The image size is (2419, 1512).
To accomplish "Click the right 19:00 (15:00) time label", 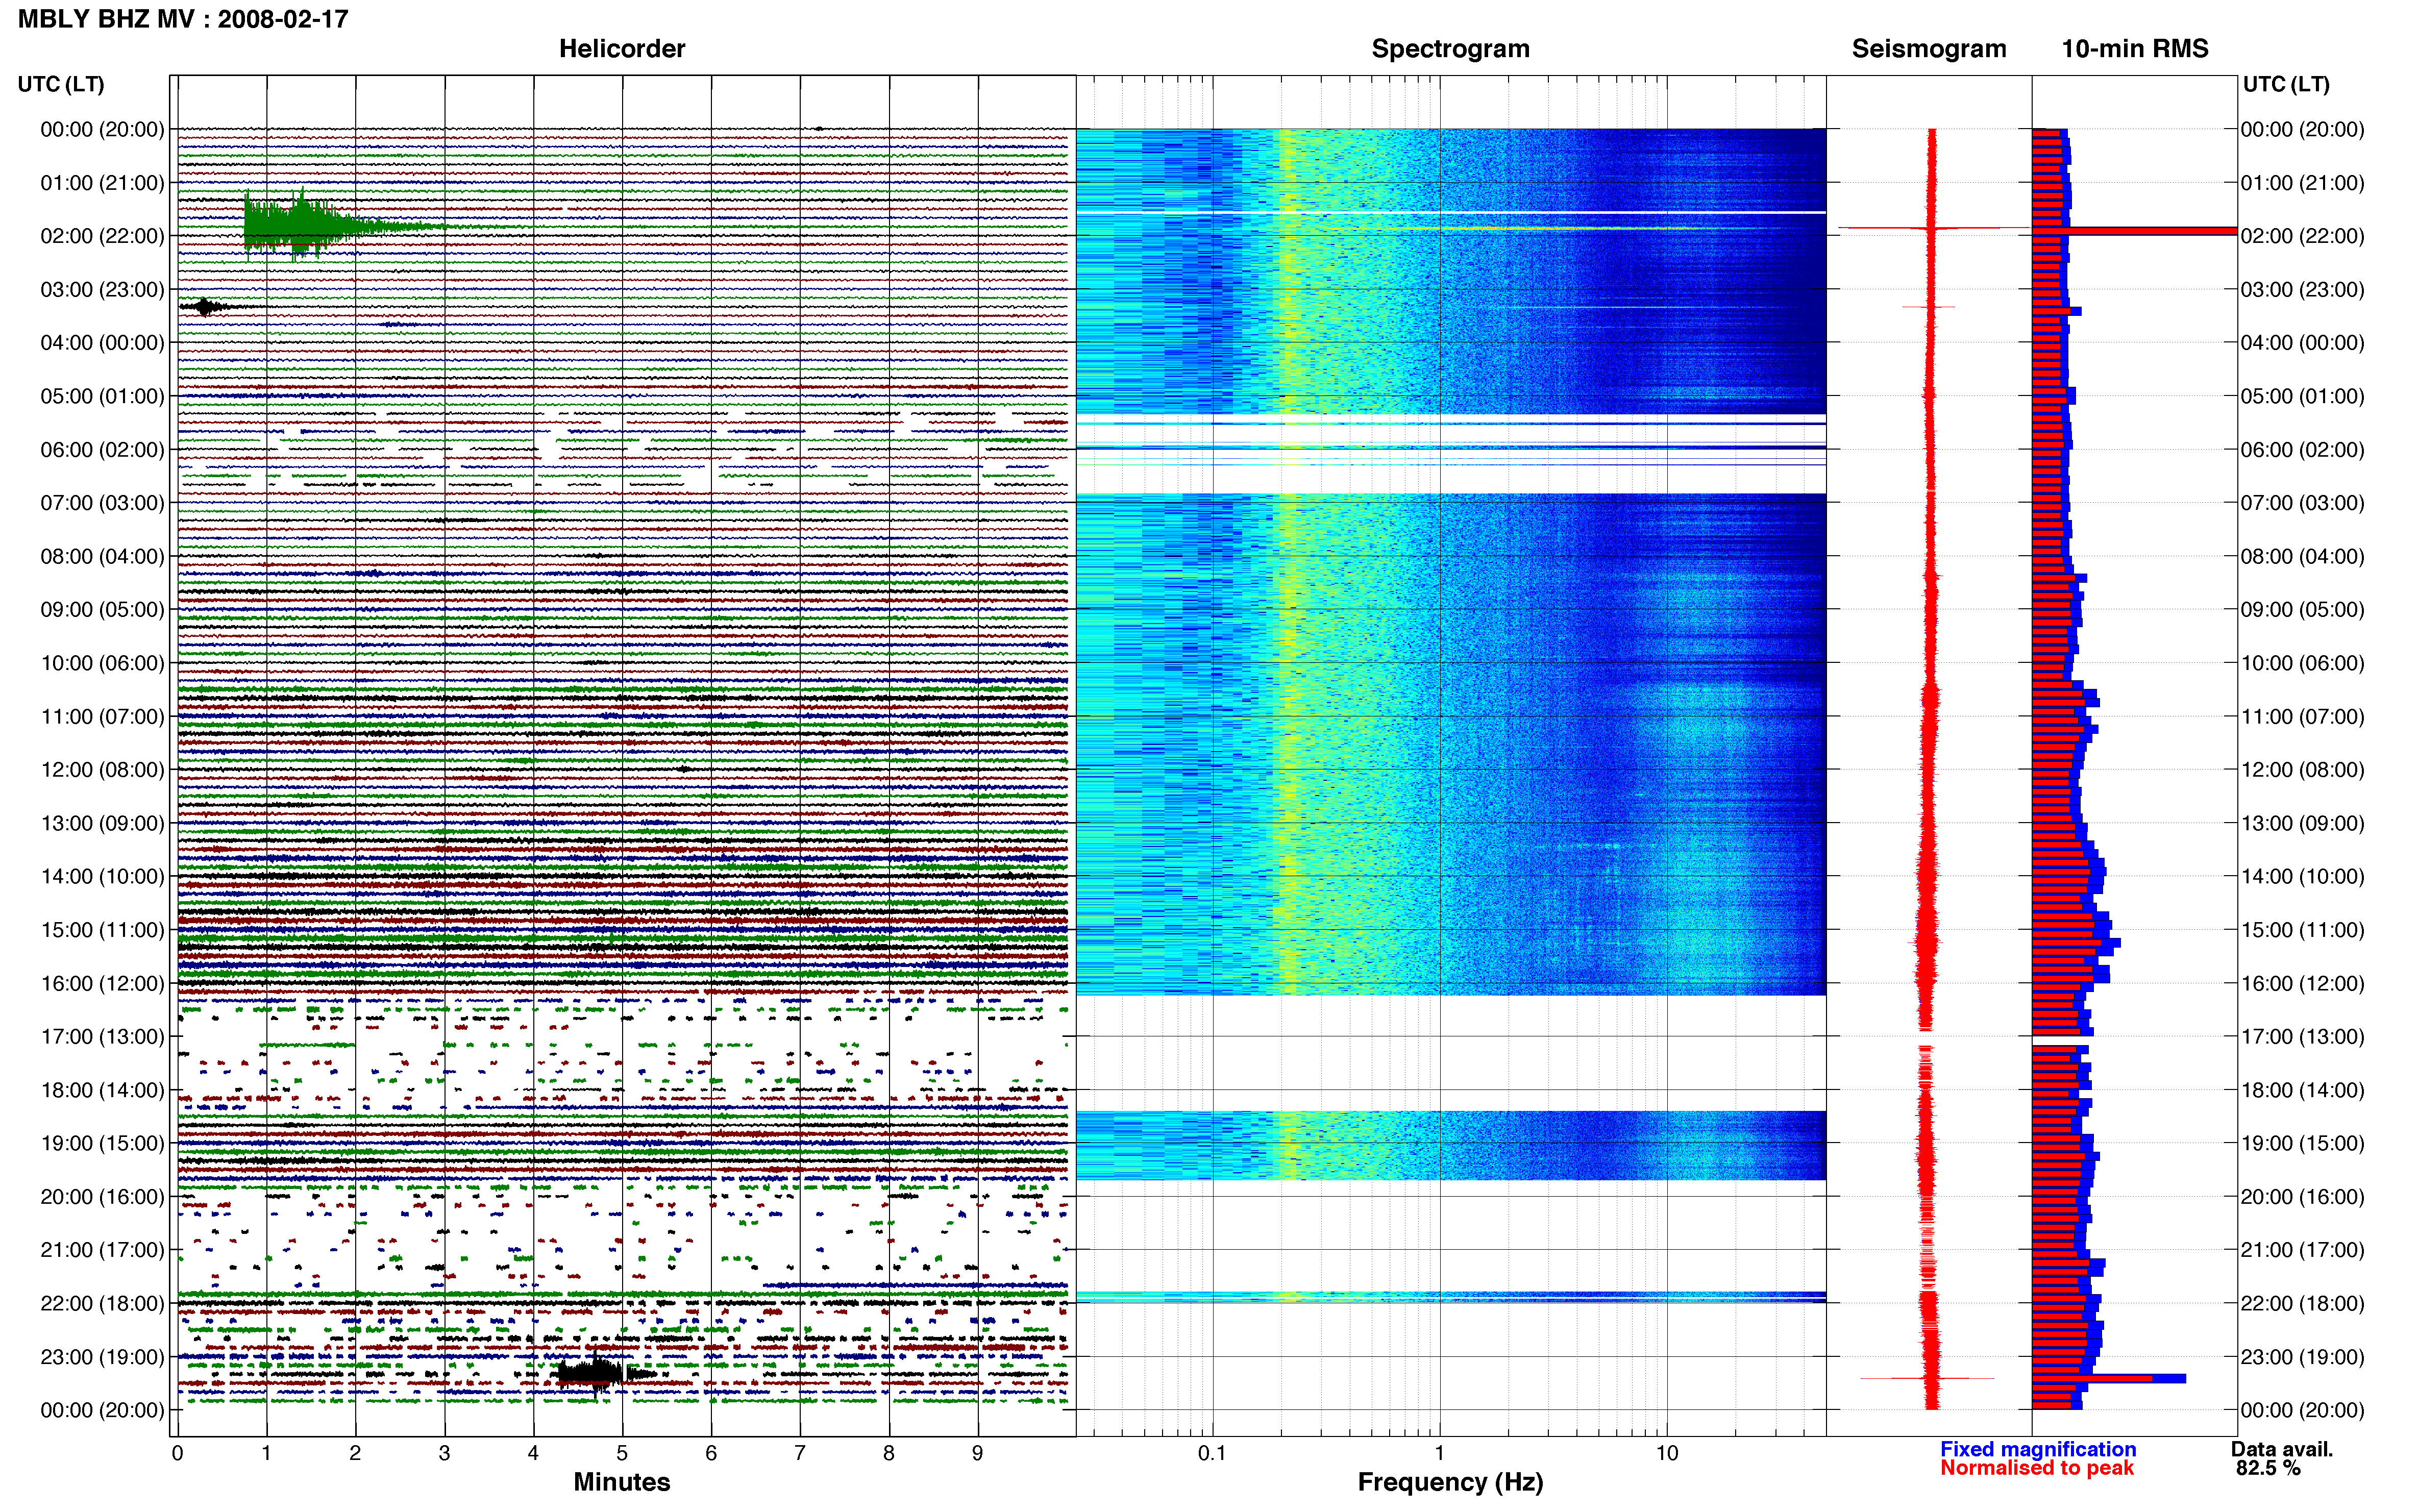I will tap(2302, 1143).
